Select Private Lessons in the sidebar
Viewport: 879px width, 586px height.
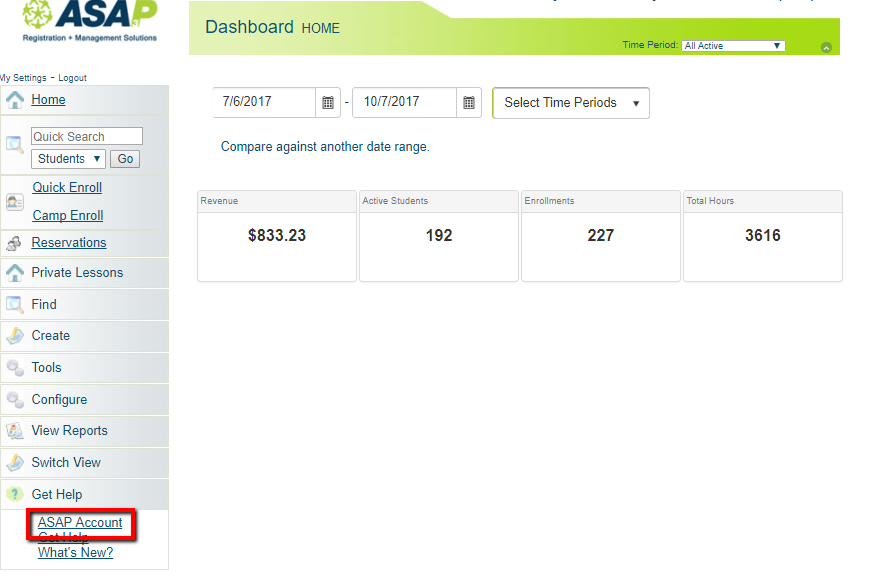point(77,272)
